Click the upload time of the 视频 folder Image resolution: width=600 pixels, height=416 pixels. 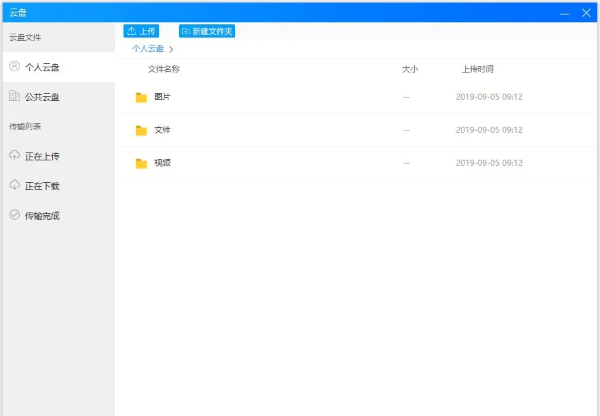point(489,163)
